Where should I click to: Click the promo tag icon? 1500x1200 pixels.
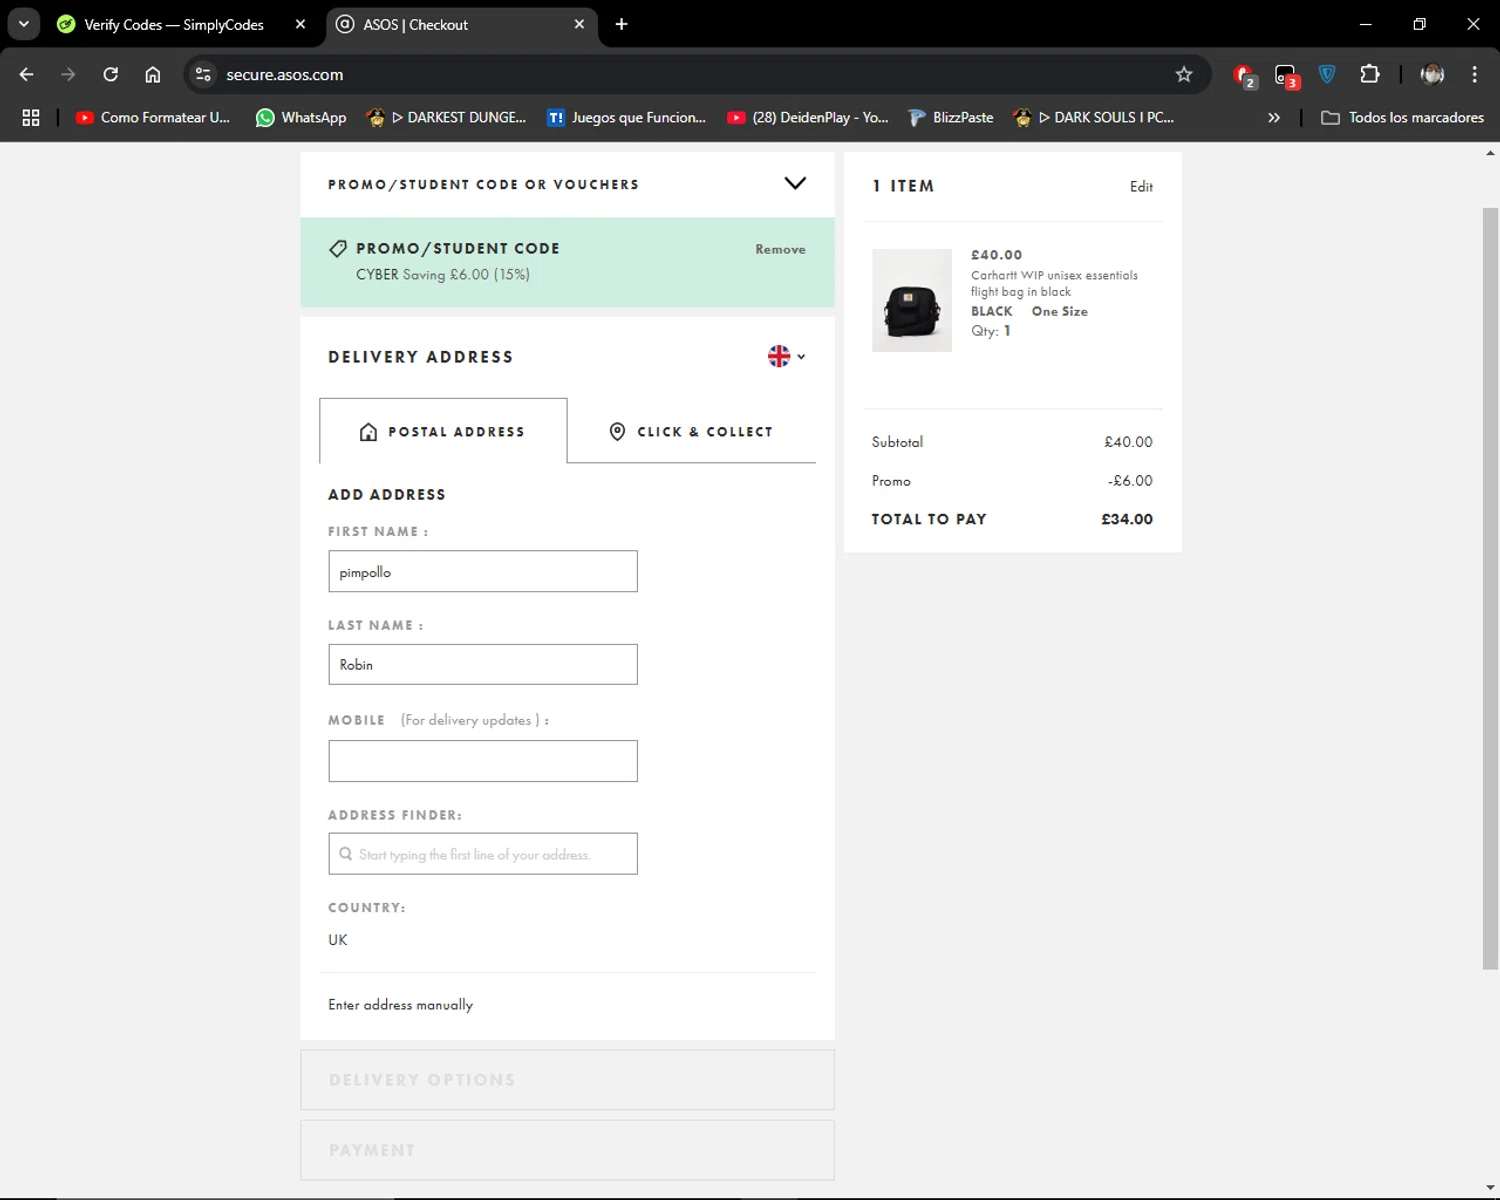(x=338, y=248)
